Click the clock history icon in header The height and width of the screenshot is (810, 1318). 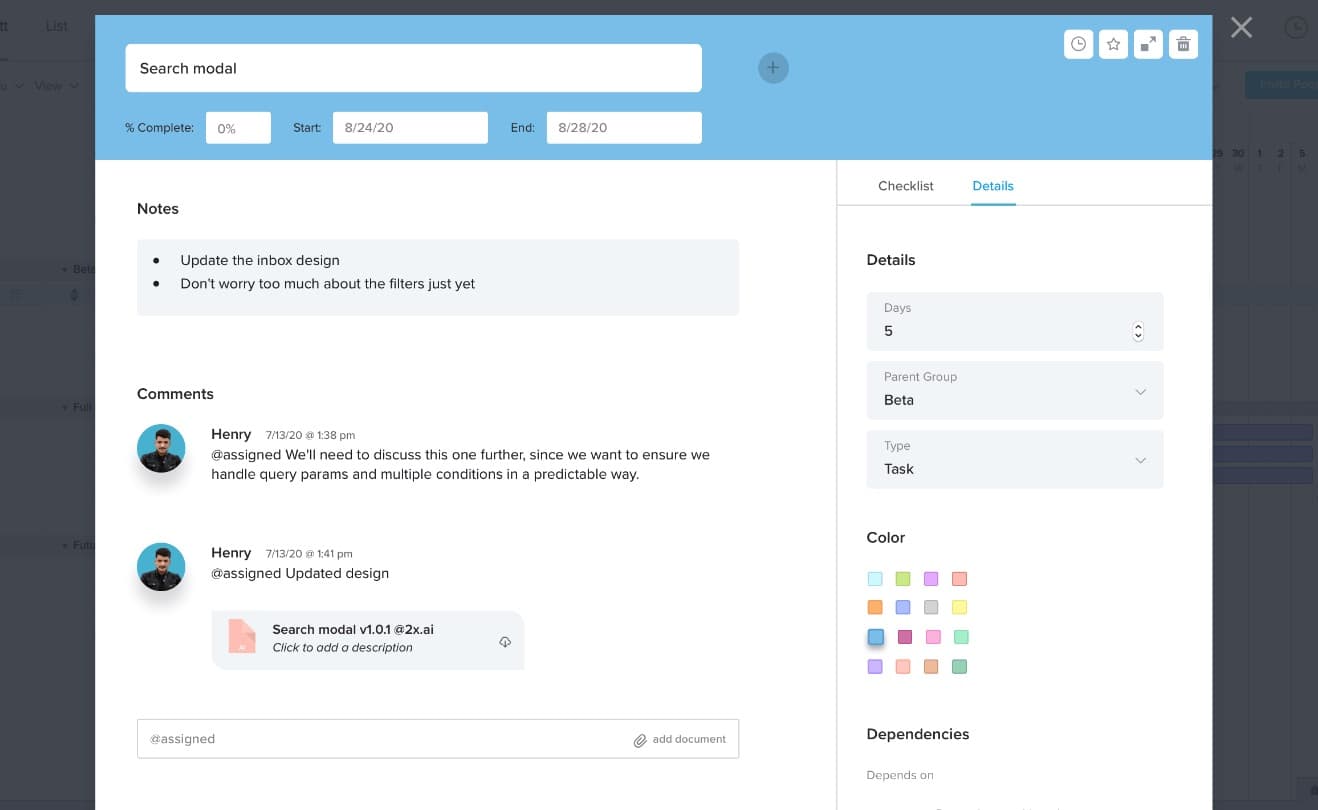(x=1078, y=44)
